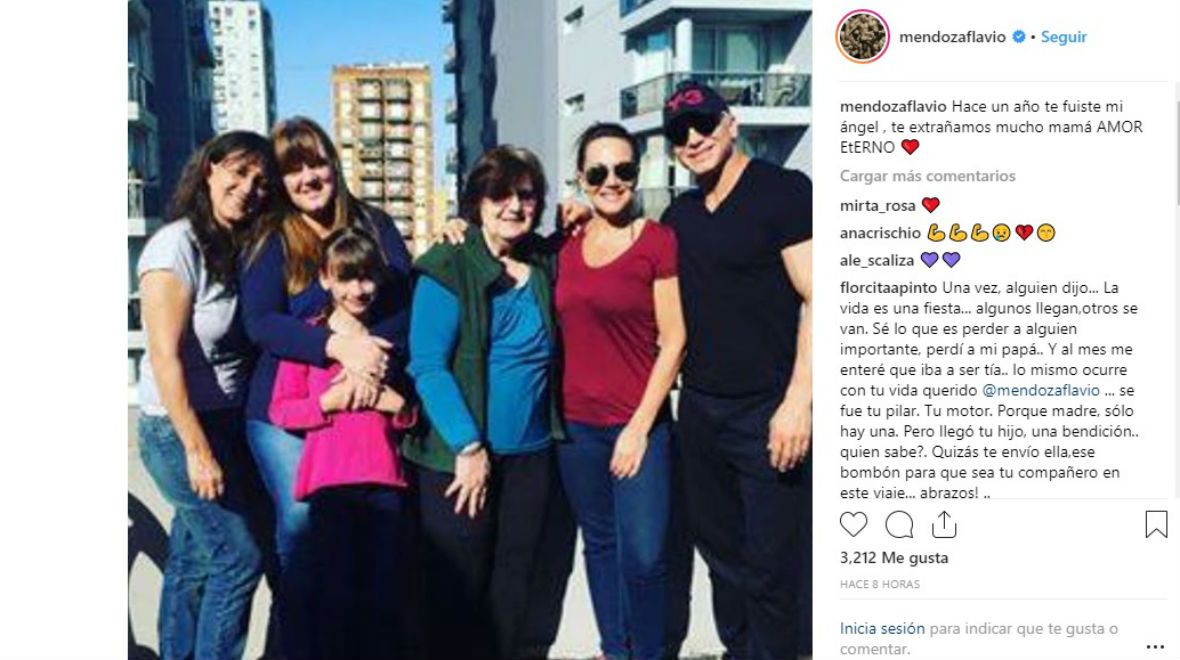1180x660 pixels.
Task: Like the post with the heart icon
Action: click(x=853, y=525)
